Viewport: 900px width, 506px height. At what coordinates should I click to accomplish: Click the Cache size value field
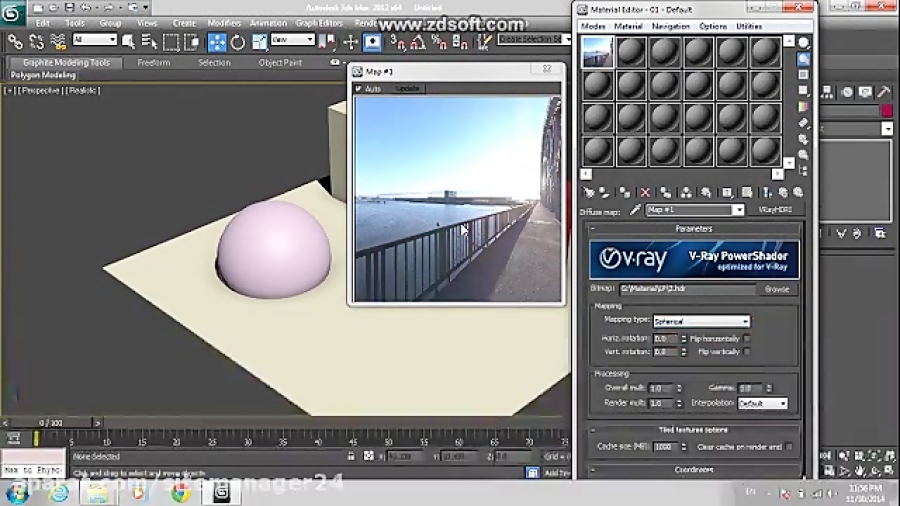click(665, 447)
